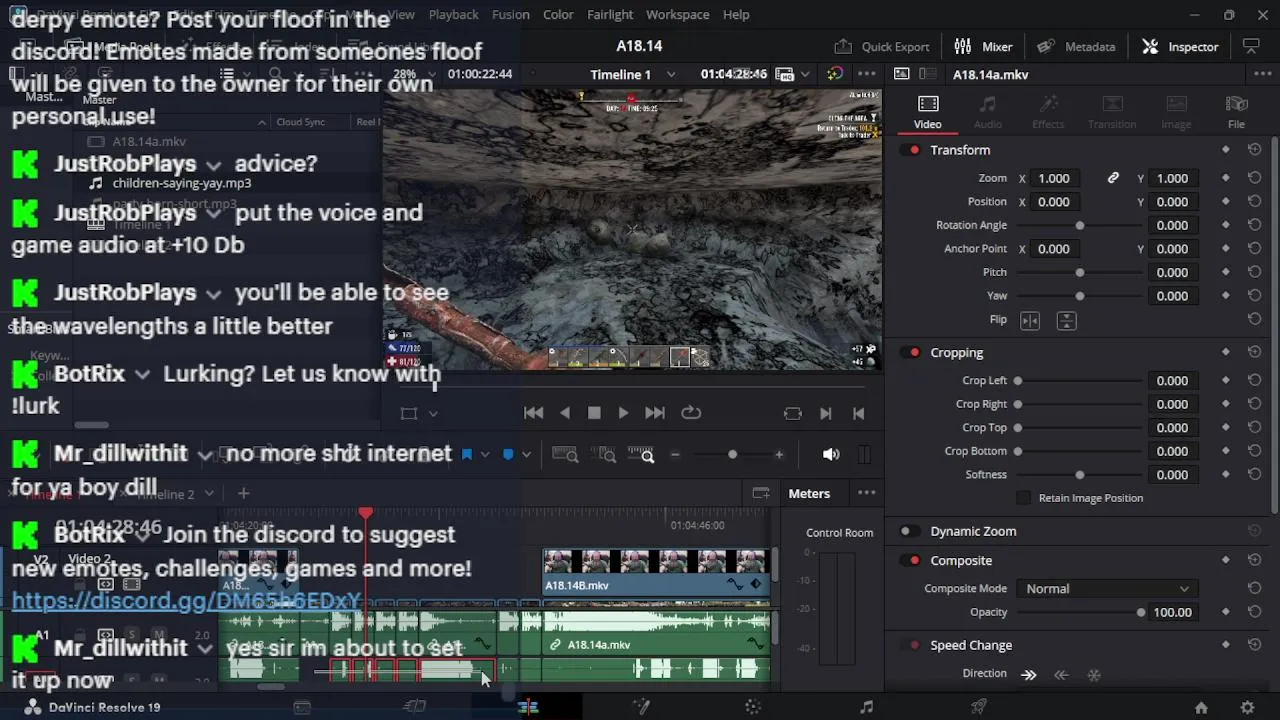This screenshot has width=1280, height=720.
Task: Open the Workspace menu
Action: (677, 14)
